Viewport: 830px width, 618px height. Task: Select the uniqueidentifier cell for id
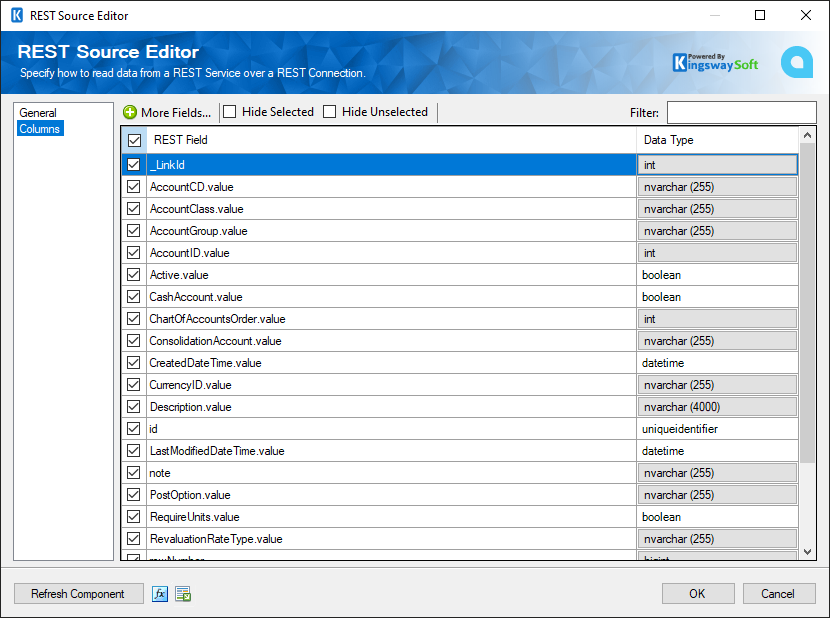tap(717, 428)
